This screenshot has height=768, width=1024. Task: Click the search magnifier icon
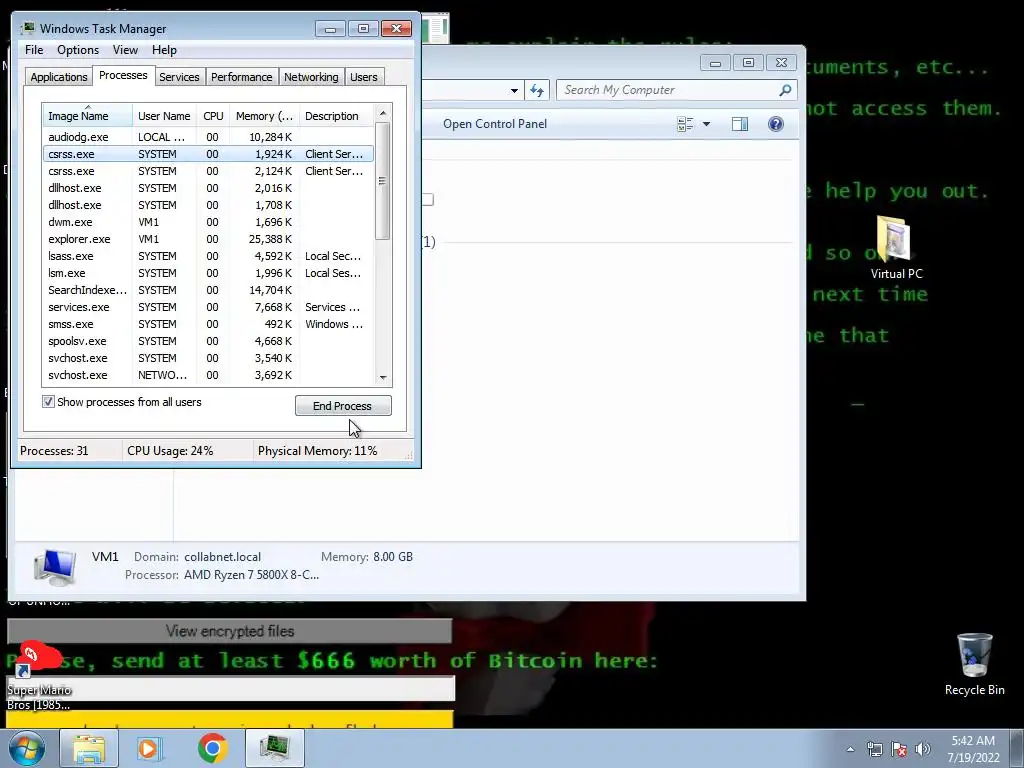785,90
